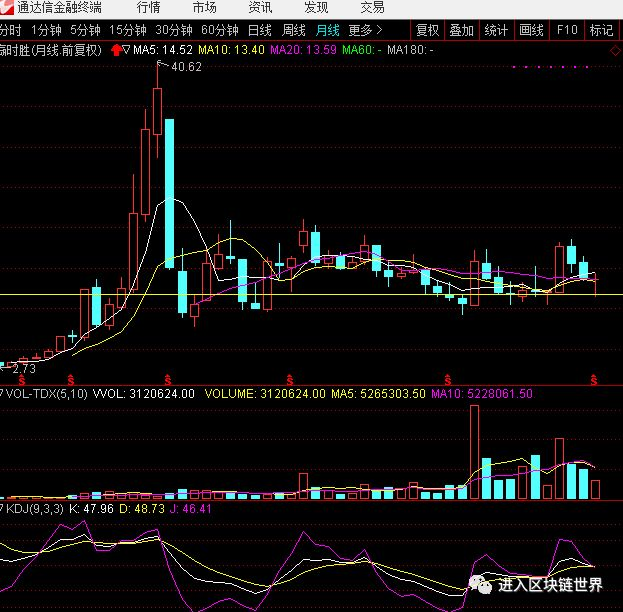The image size is (623, 612).
Task: Click the 复权 button
Action: pos(427,30)
